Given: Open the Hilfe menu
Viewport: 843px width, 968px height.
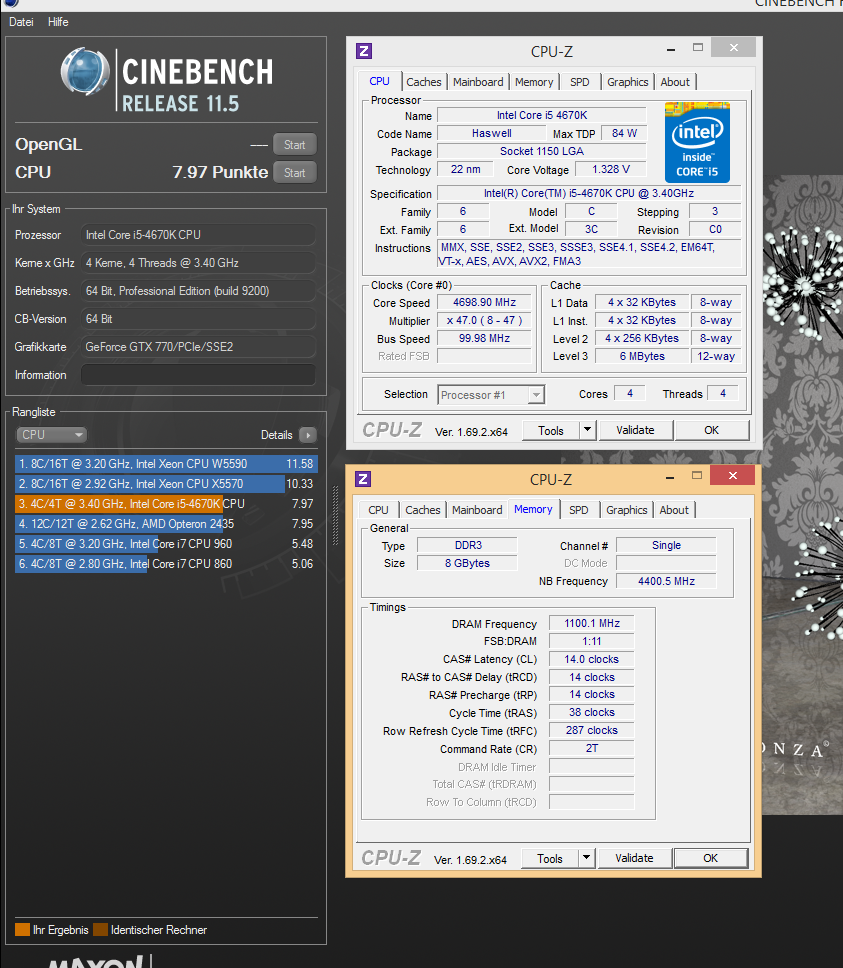Looking at the screenshot, I should 58,22.
